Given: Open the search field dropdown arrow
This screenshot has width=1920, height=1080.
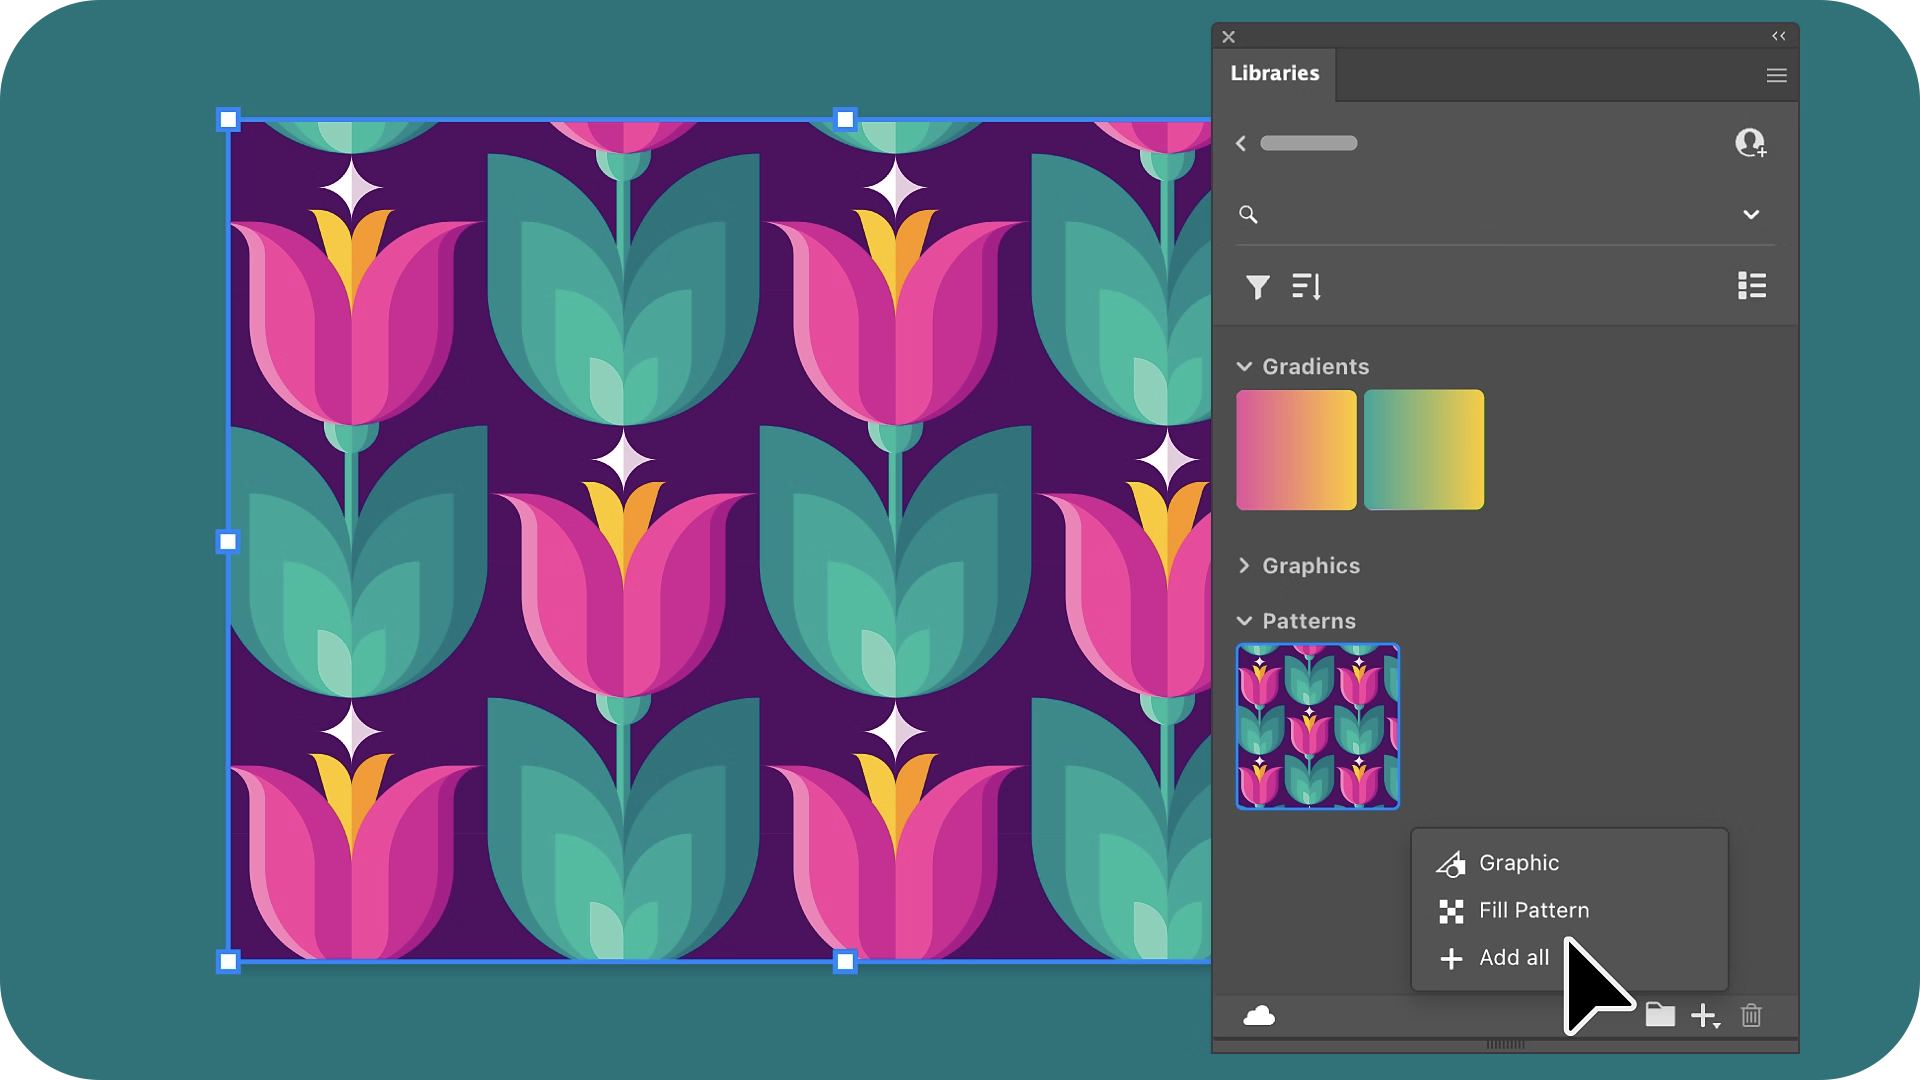Looking at the screenshot, I should pos(1751,214).
